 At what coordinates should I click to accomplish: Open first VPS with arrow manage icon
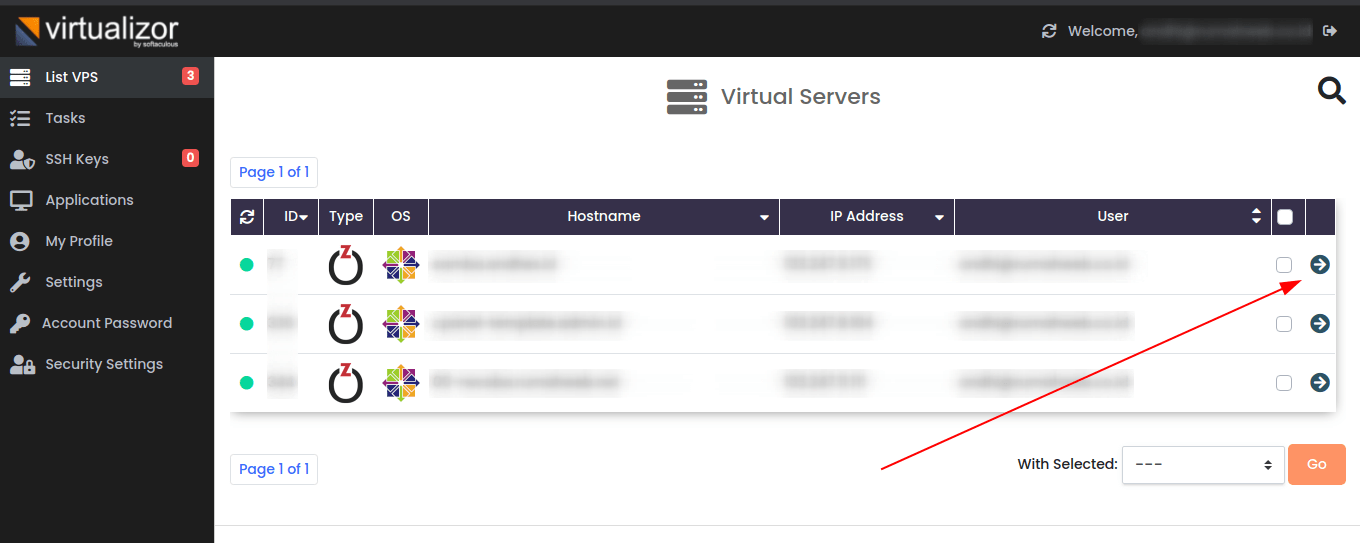(x=1320, y=264)
